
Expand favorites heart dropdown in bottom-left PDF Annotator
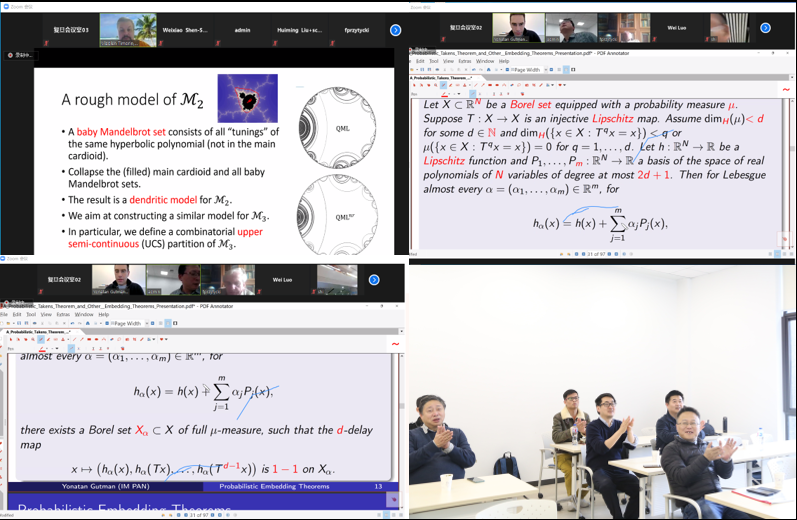[166, 339]
